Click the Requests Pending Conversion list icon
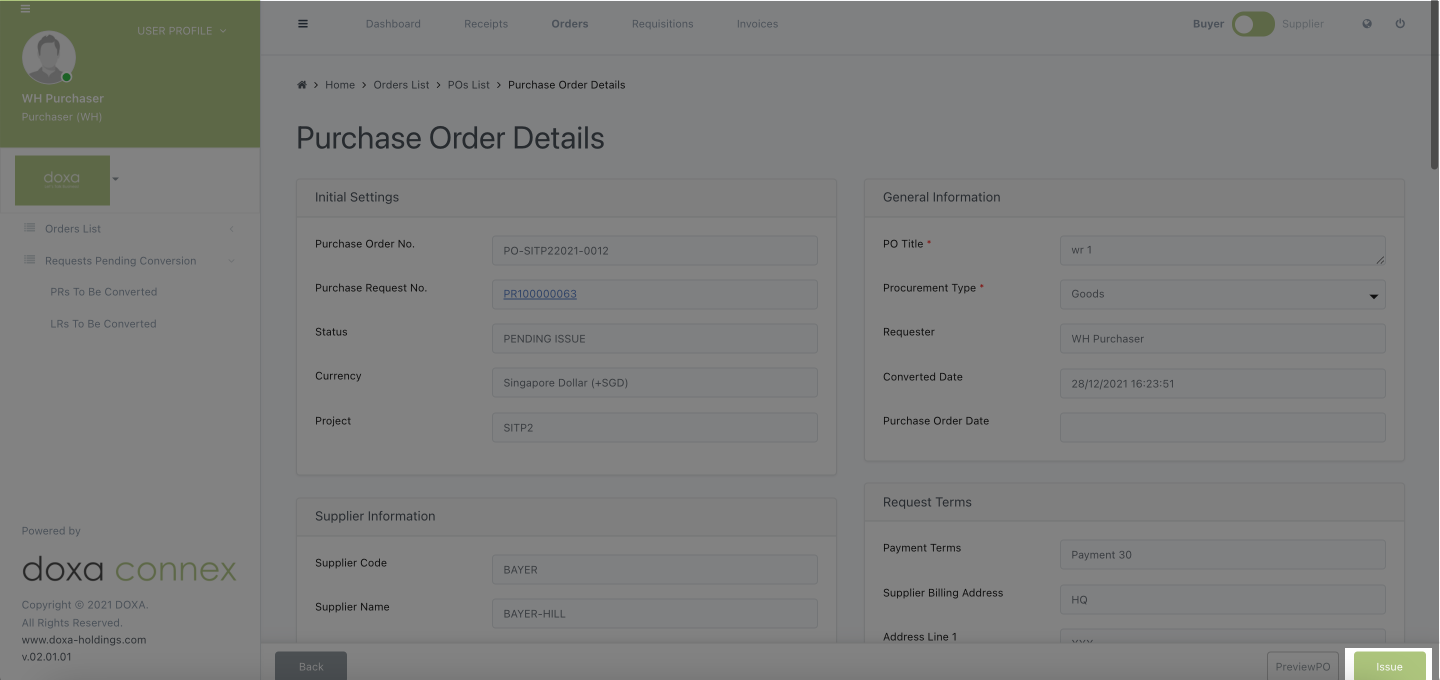Viewport: 1440px width, 680px height. [30, 261]
